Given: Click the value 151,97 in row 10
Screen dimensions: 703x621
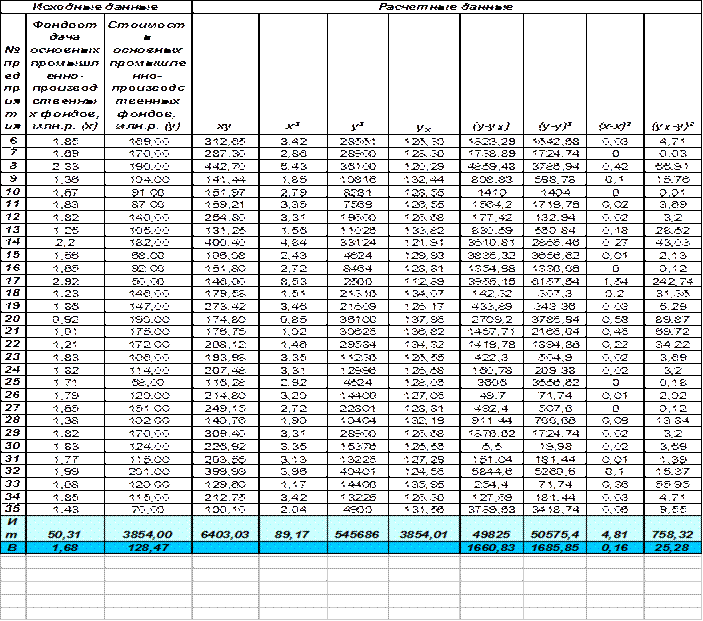Looking at the screenshot, I should click(x=226, y=192).
